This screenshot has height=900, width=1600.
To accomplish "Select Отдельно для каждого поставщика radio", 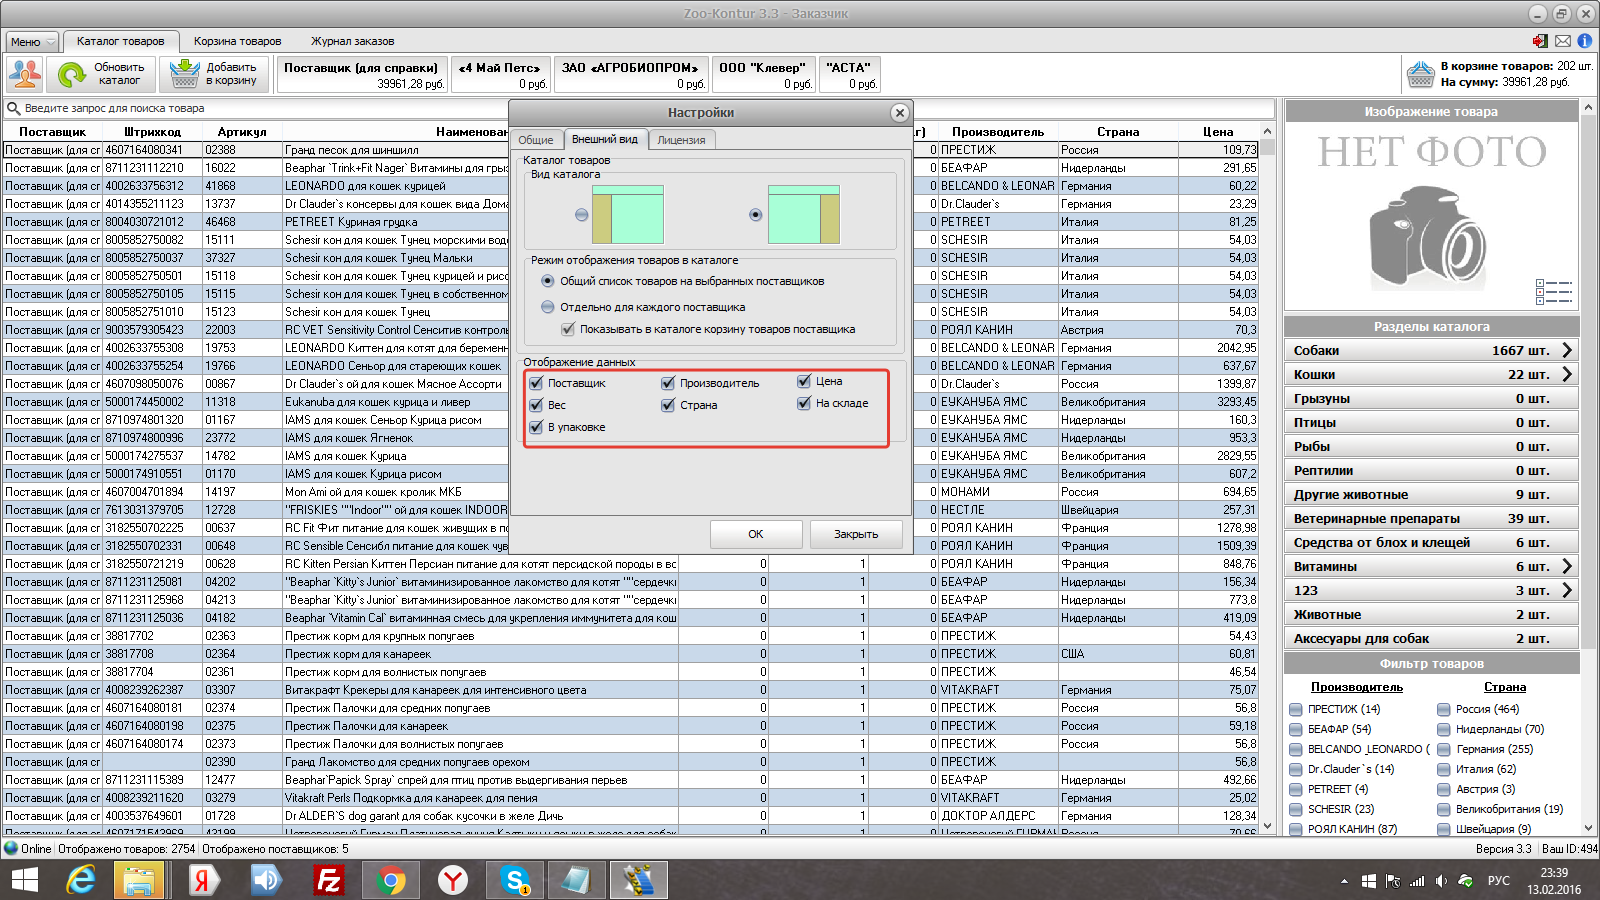I will point(547,307).
